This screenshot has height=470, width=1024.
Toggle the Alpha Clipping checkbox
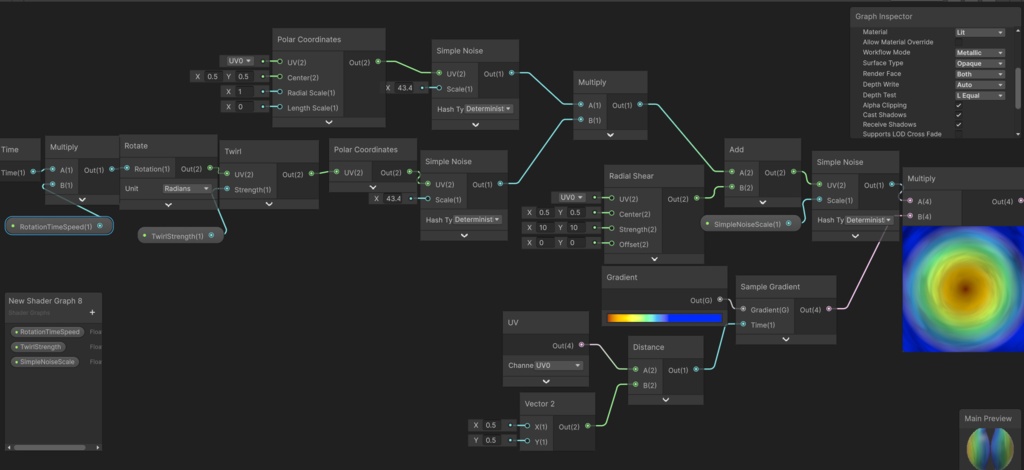tap(959, 105)
